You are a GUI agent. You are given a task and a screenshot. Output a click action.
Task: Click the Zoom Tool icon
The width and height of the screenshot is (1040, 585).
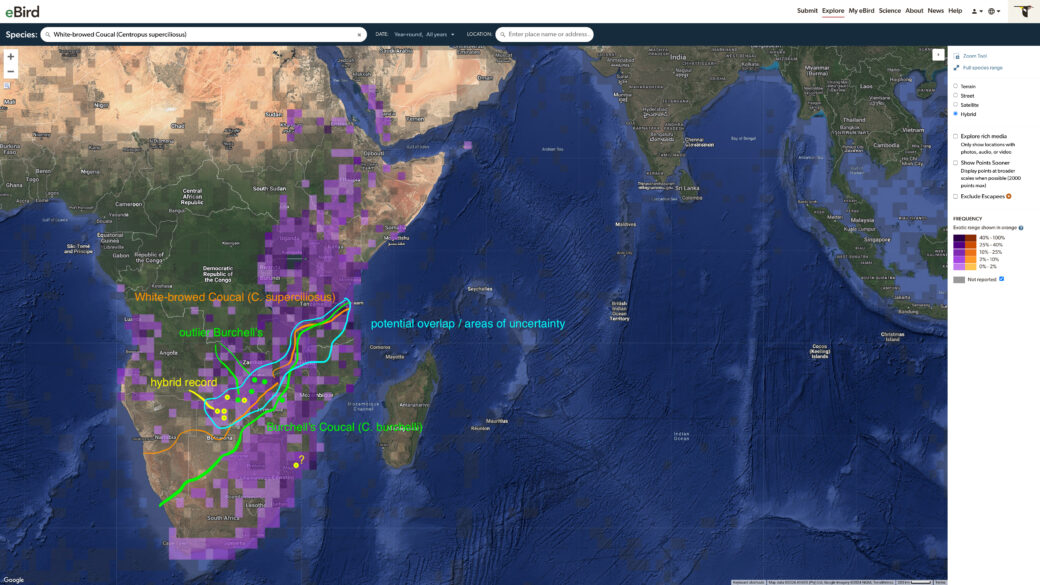(956, 56)
